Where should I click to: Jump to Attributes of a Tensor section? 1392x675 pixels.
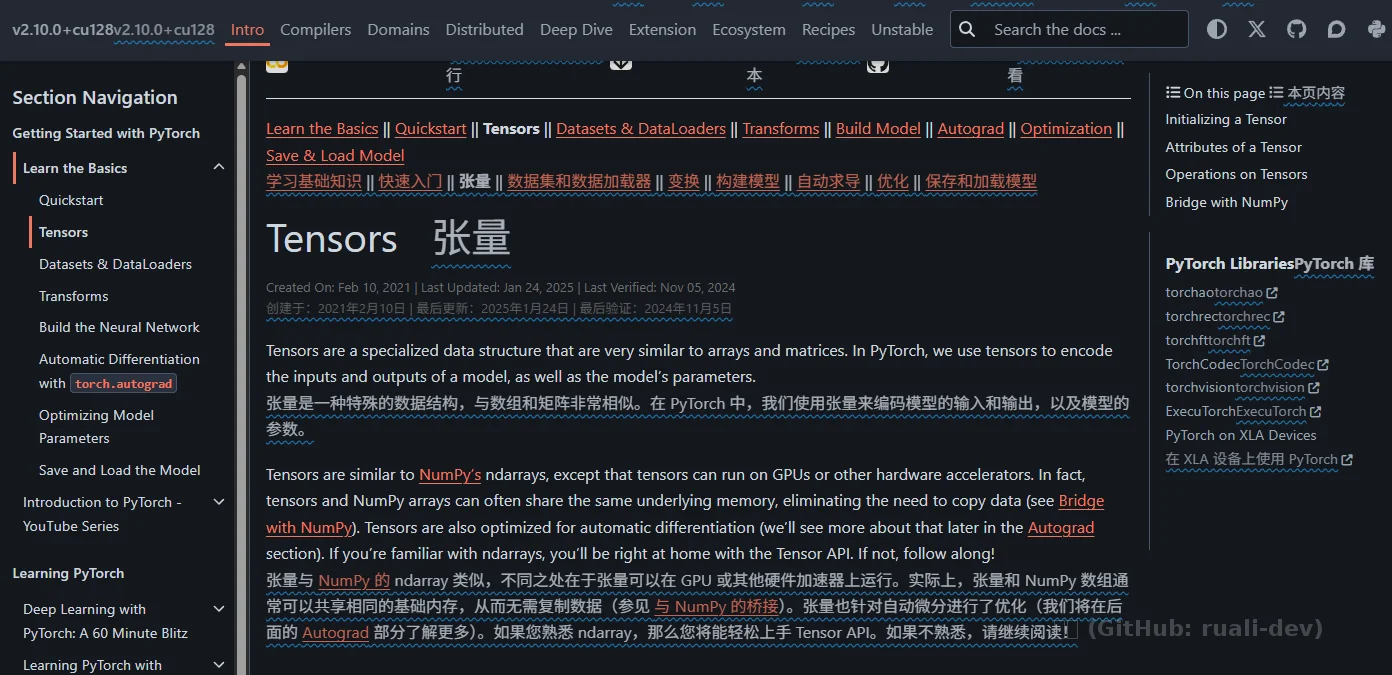coord(1233,147)
